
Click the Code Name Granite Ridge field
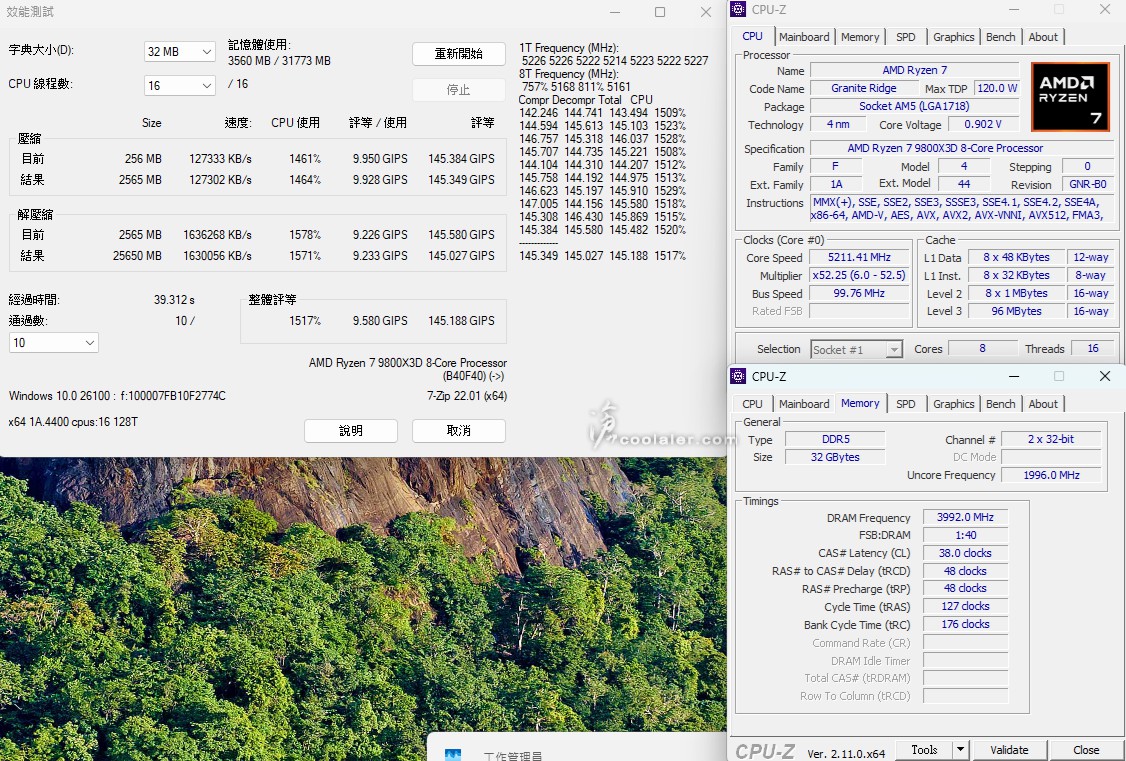pyautogui.click(x=864, y=88)
